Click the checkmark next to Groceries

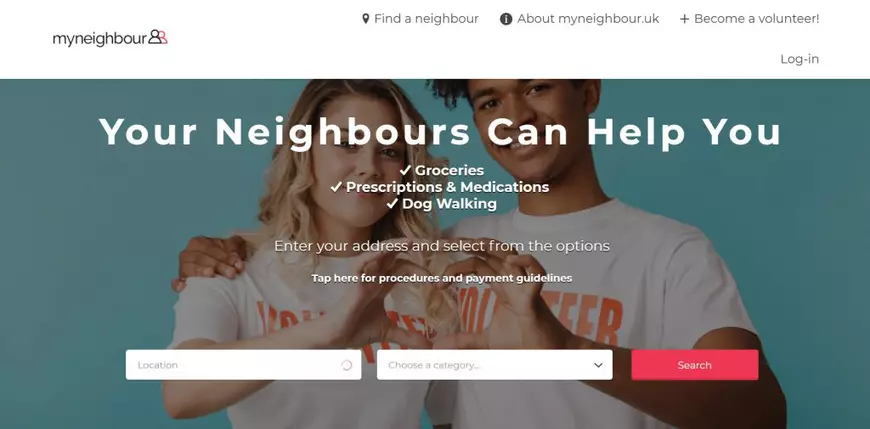point(405,170)
